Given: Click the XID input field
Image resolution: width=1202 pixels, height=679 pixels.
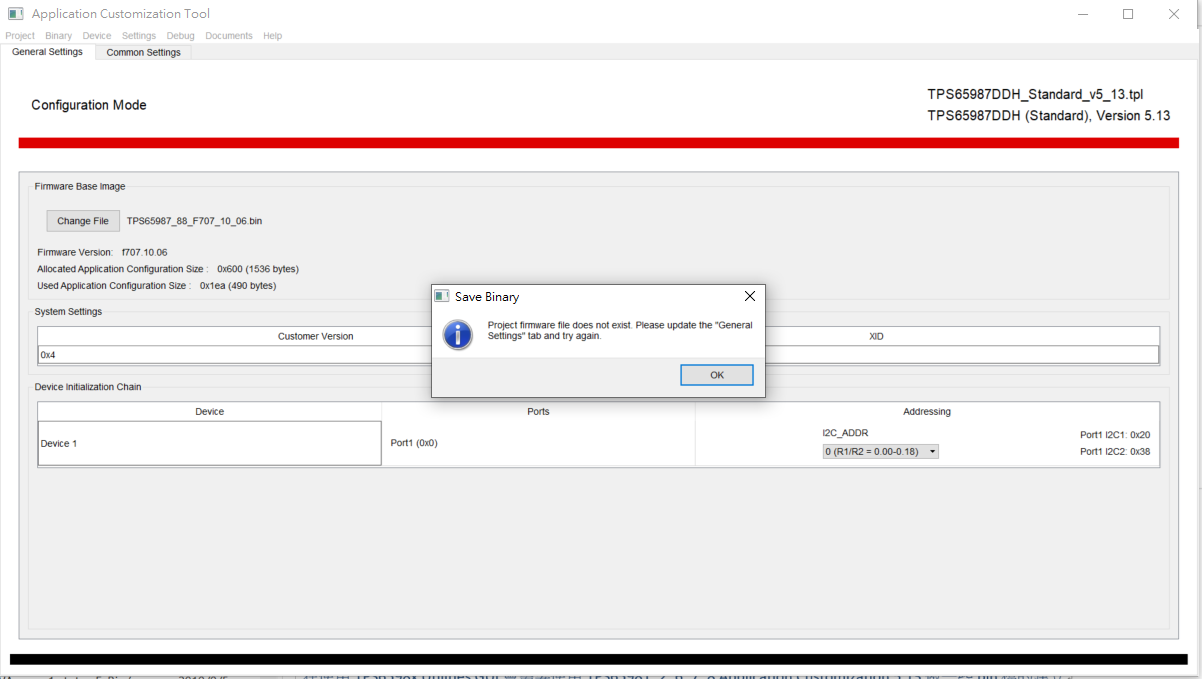Looking at the screenshot, I should (x=962, y=355).
